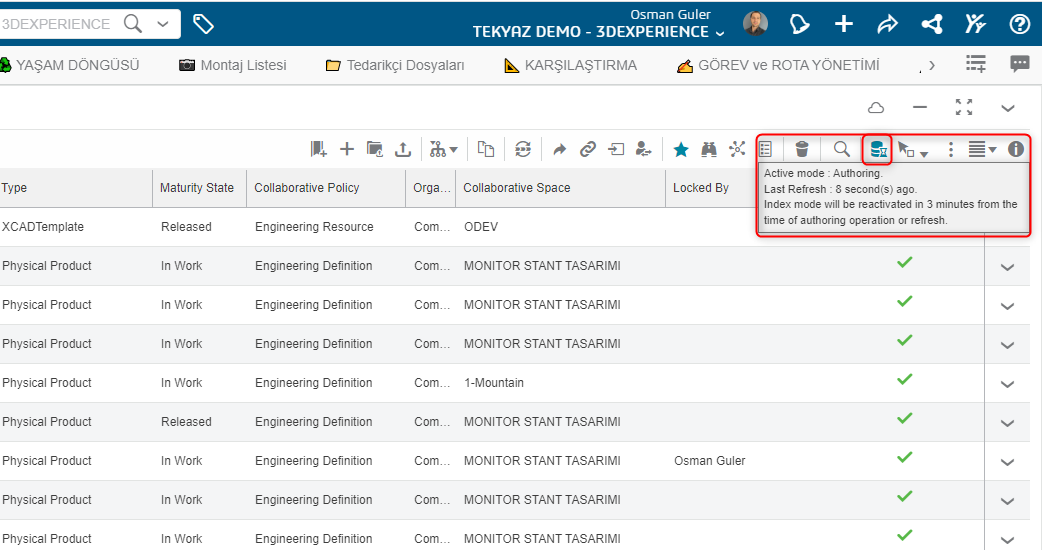Click the 3DEXPERIENCE search input field
Viewport: 1042px width, 550px height.
pos(58,25)
